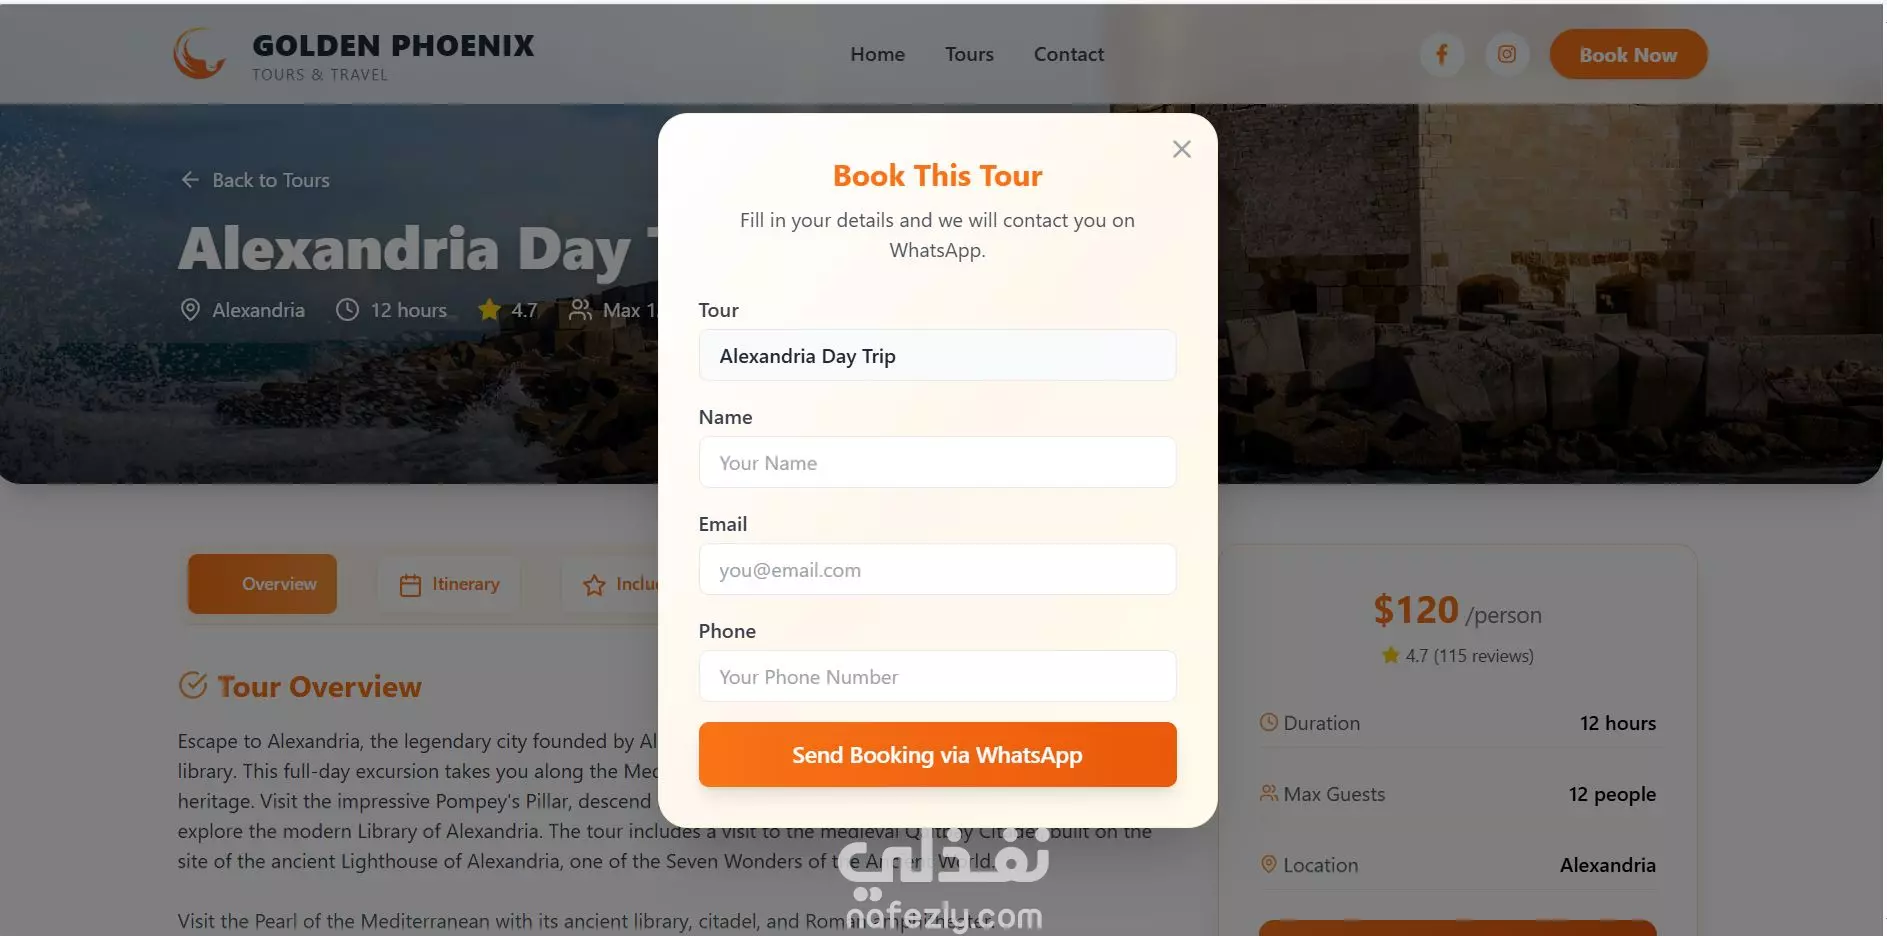
Task: Switch to the Overview tab
Action: pyautogui.click(x=262, y=584)
